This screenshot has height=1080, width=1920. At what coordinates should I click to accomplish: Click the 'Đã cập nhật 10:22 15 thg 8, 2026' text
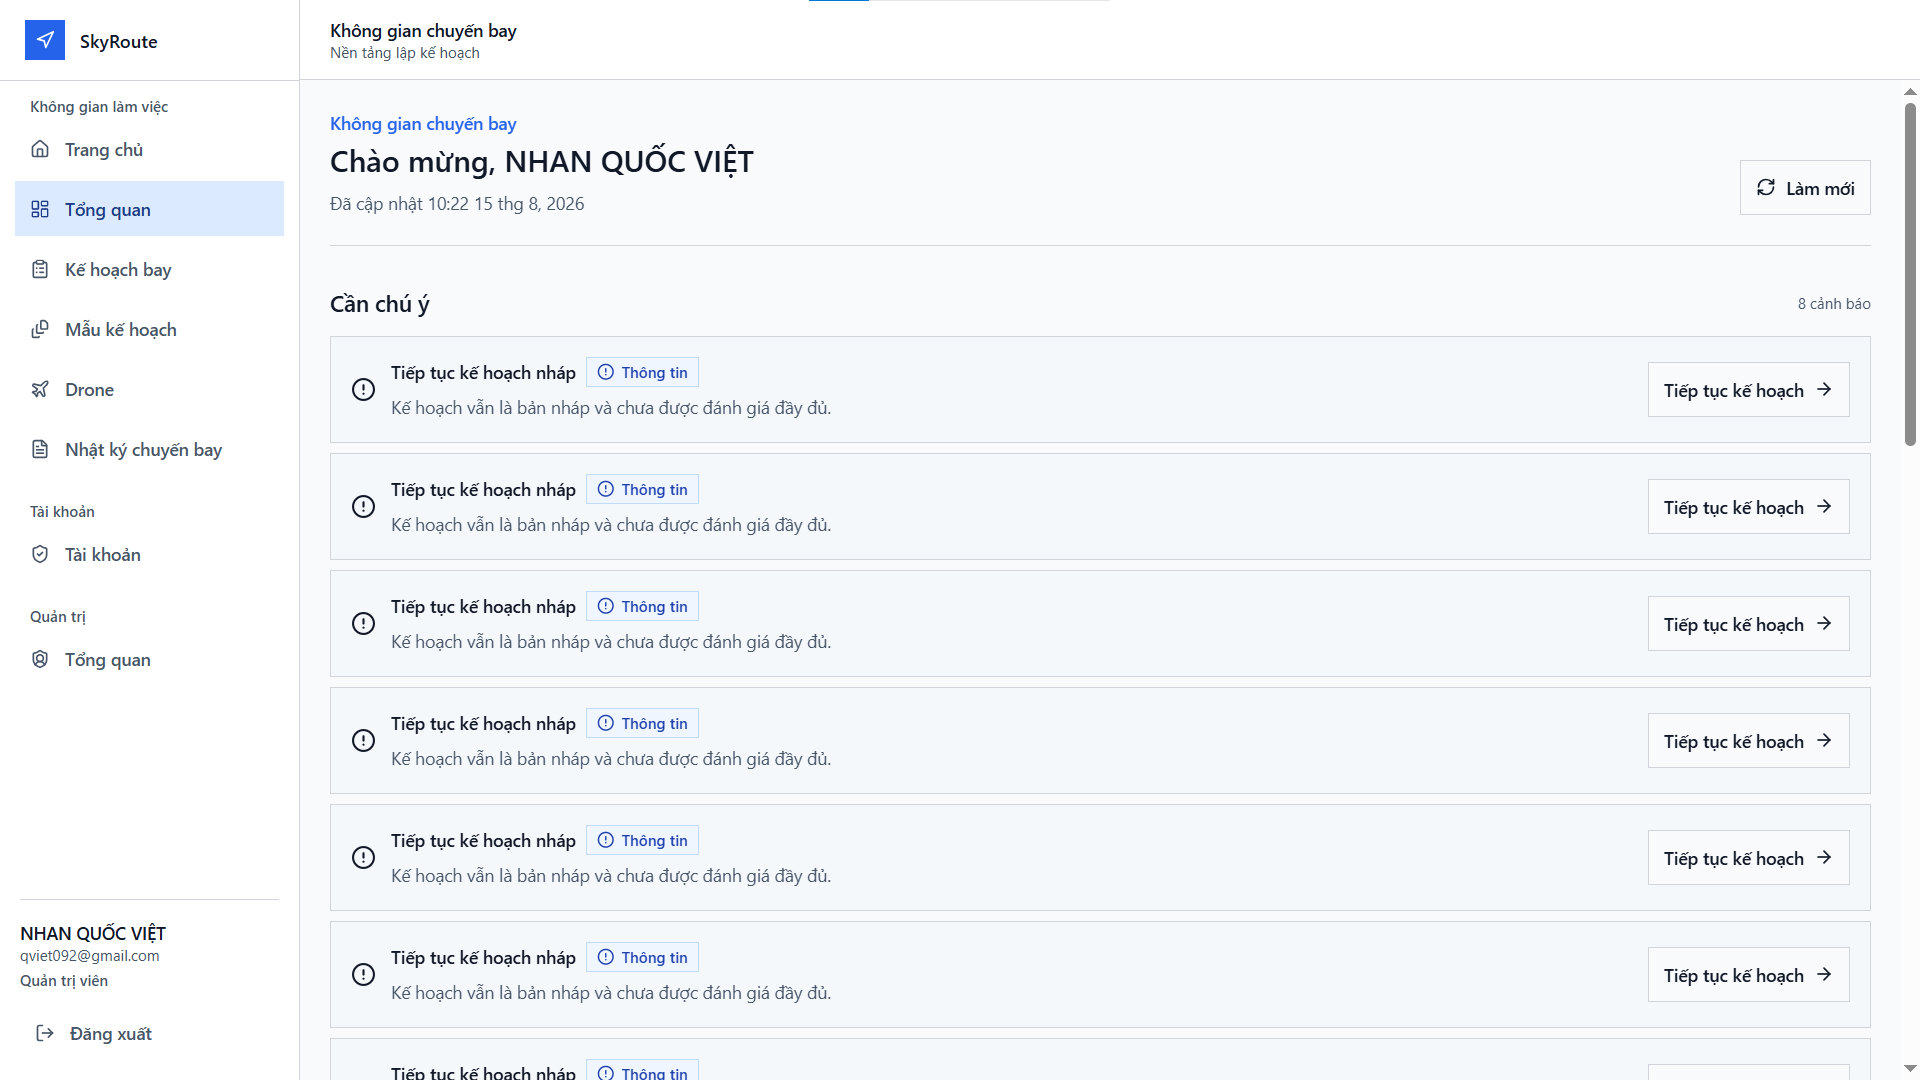tap(457, 204)
